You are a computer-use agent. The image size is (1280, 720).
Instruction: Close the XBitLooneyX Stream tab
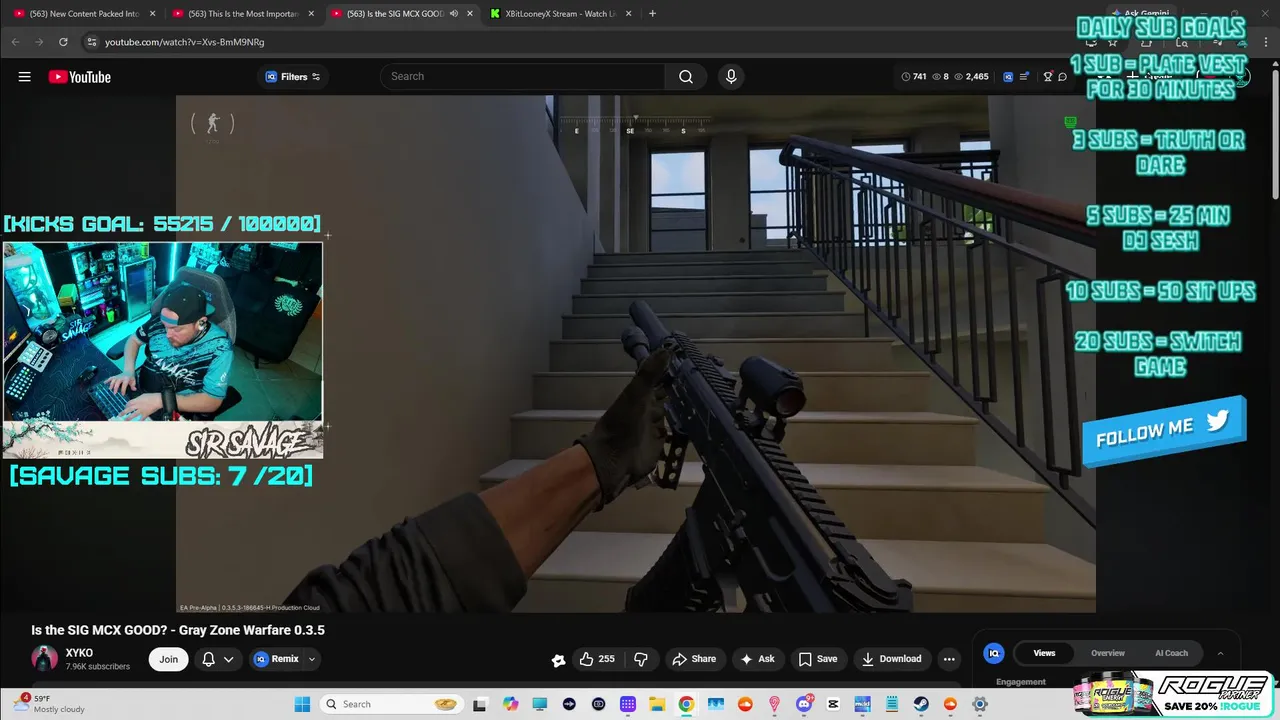pyautogui.click(x=628, y=14)
